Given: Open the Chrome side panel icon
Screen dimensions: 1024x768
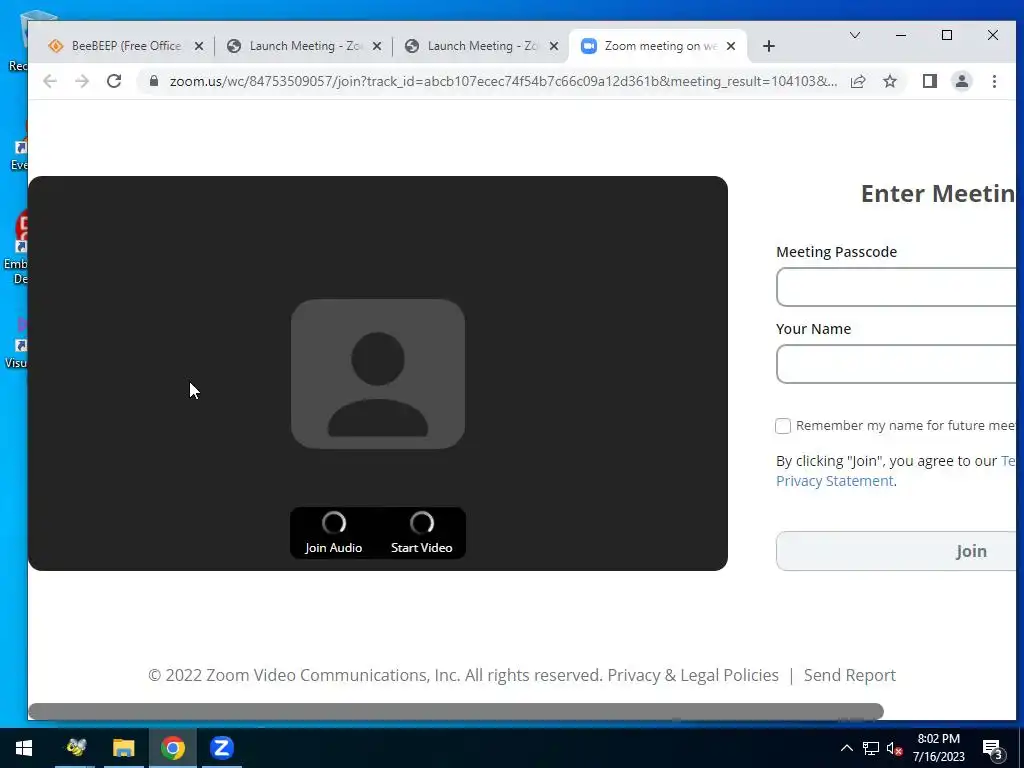Looking at the screenshot, I should tap(929, 81).
